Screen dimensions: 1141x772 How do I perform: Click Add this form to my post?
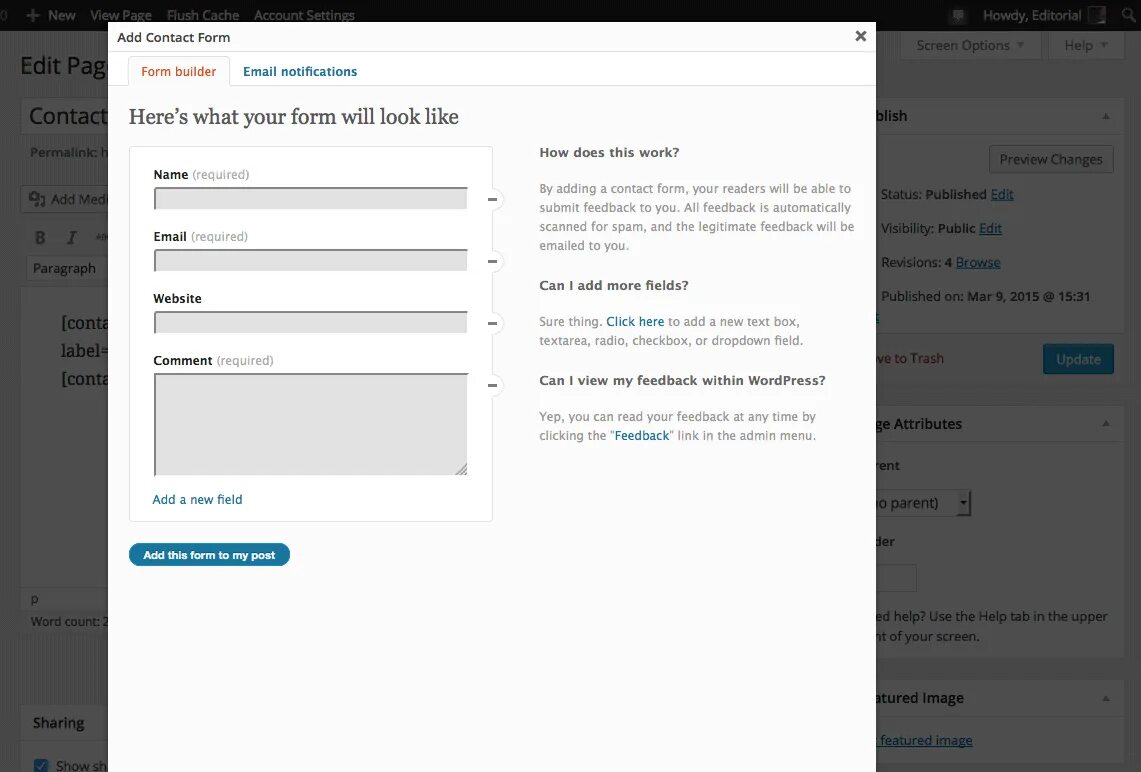point(210,555)
